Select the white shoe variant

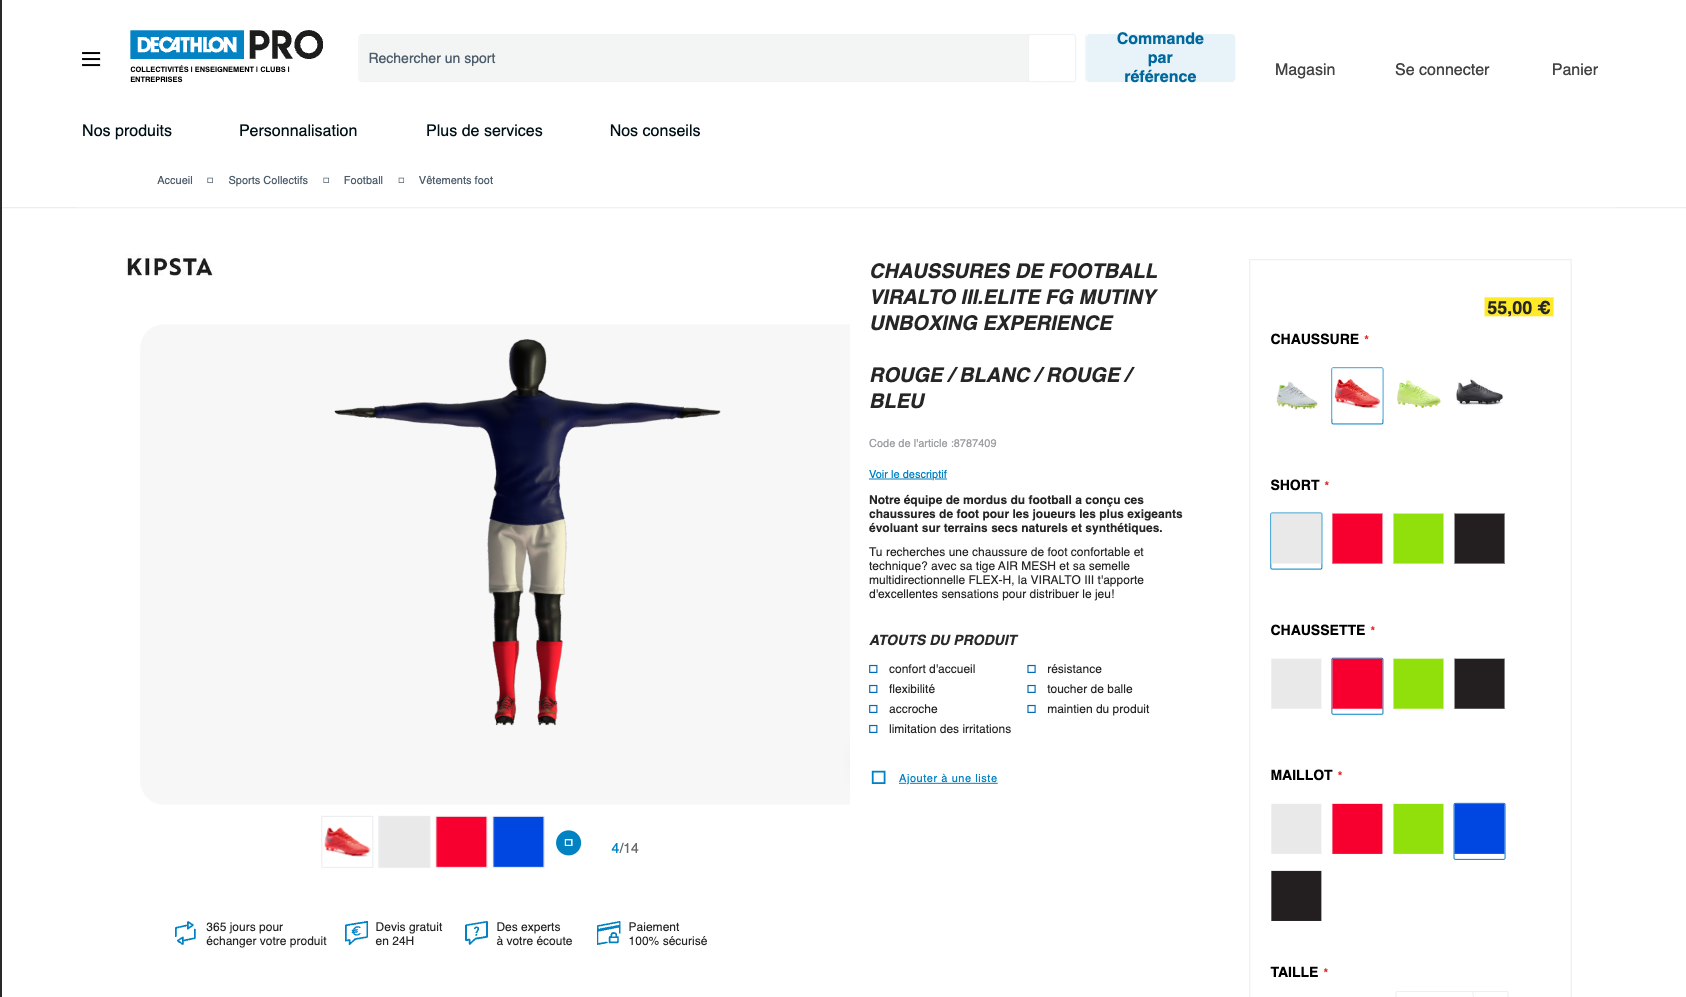[x=1296, y=395]
